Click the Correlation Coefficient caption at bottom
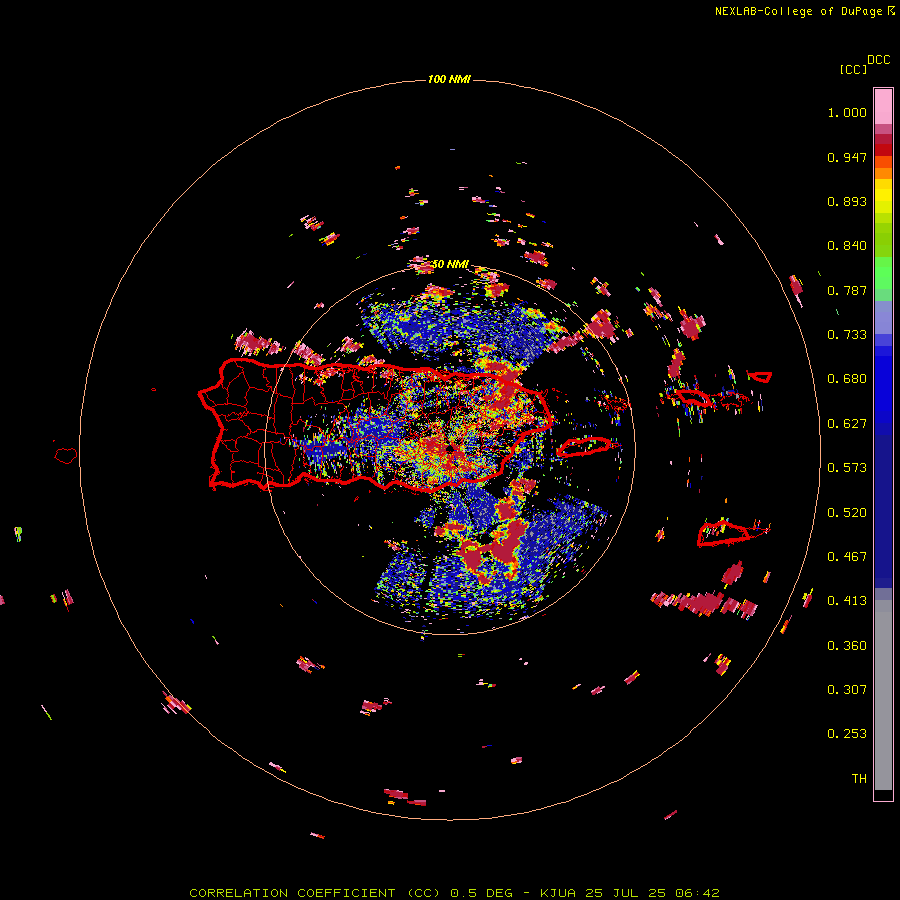900x900 pixels. 454,893
